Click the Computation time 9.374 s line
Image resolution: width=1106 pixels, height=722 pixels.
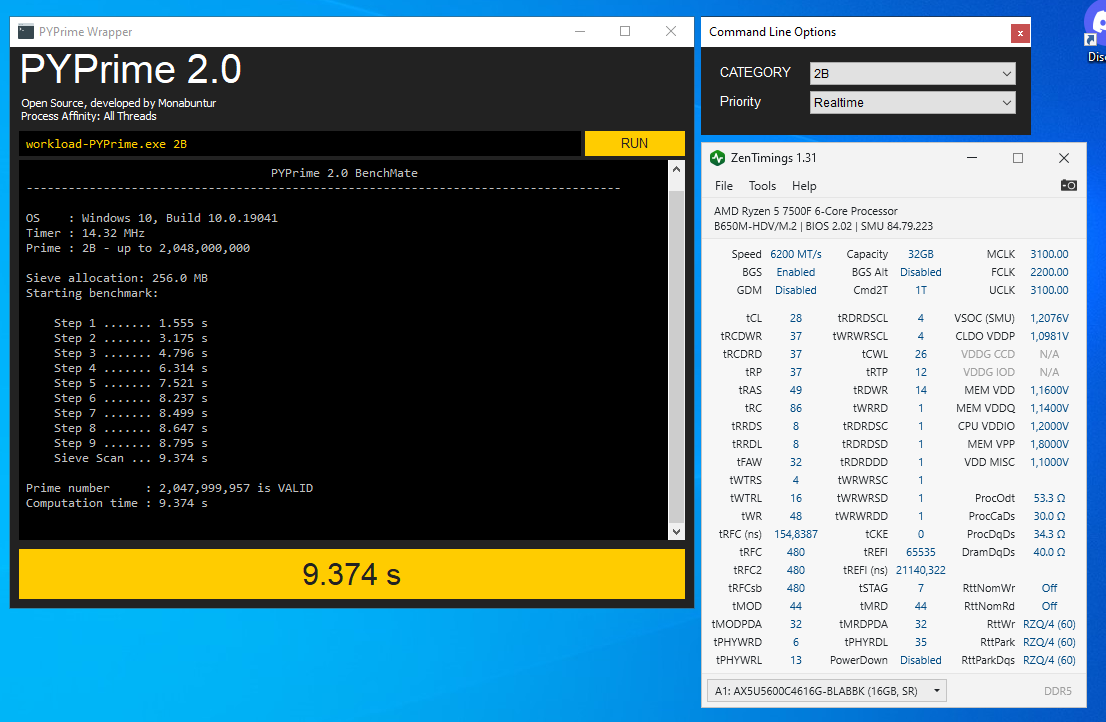(116, 503)
